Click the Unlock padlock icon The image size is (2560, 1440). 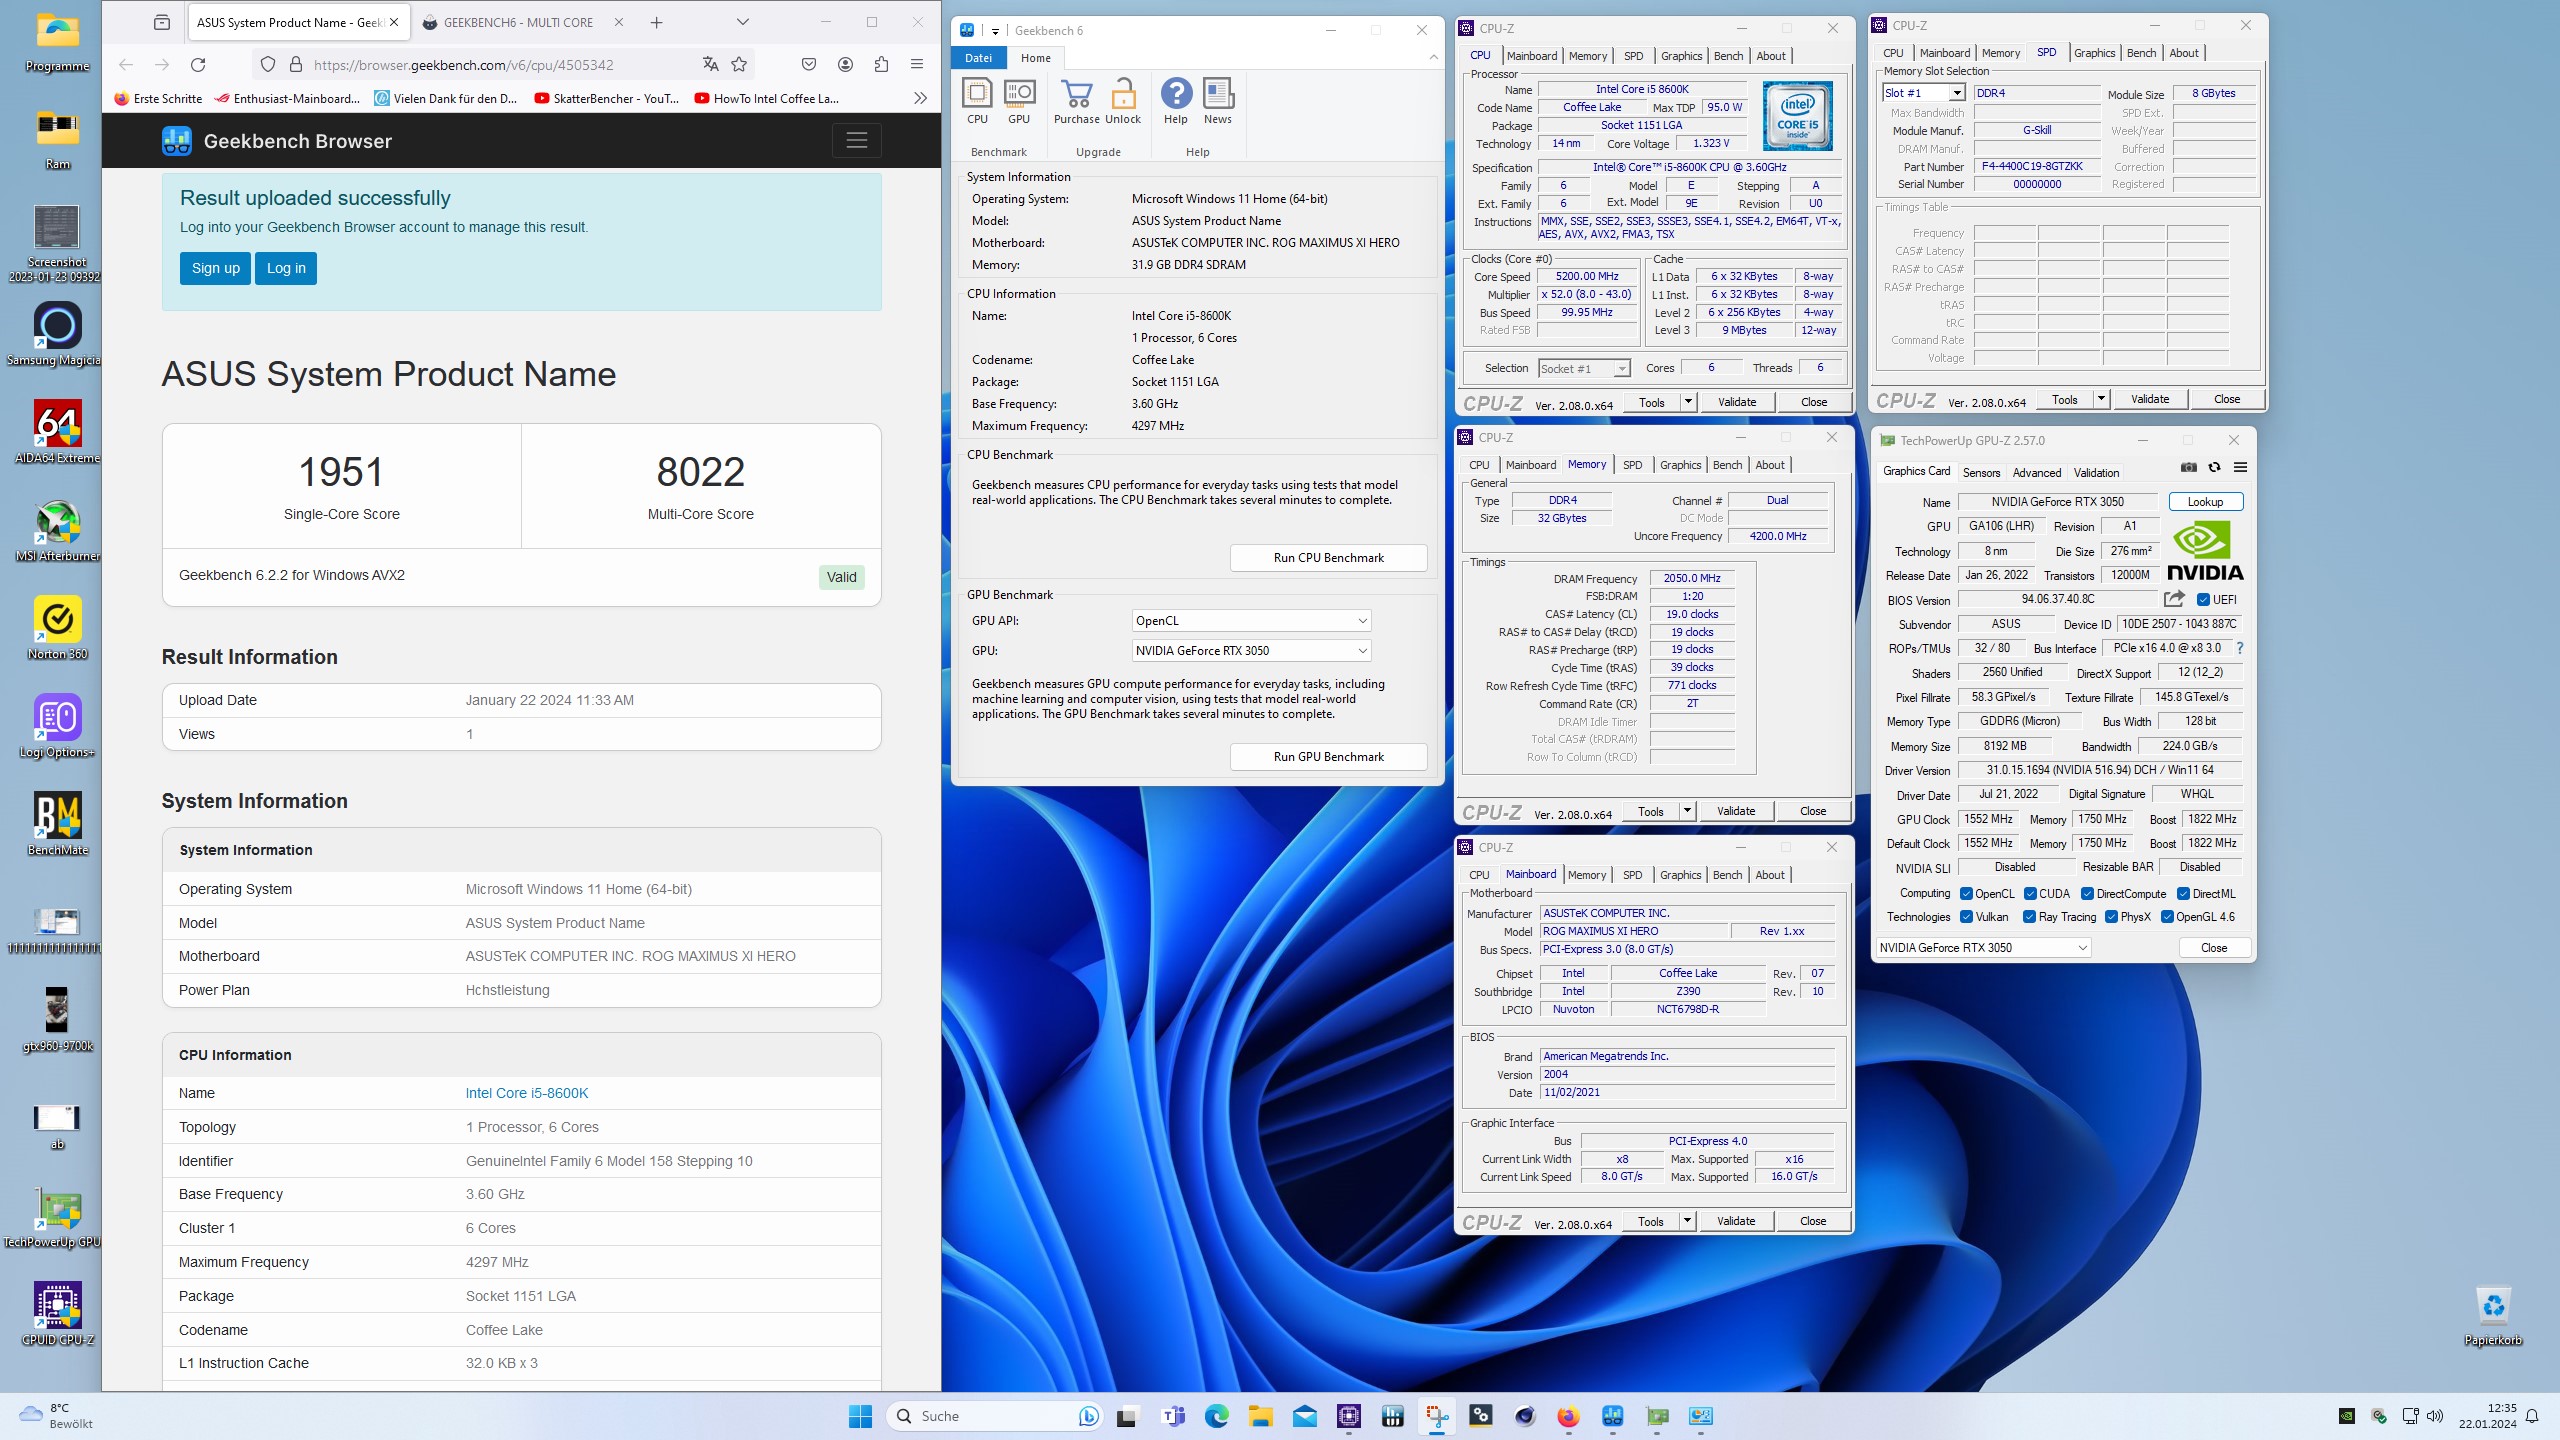click(x=1123, y=100)
